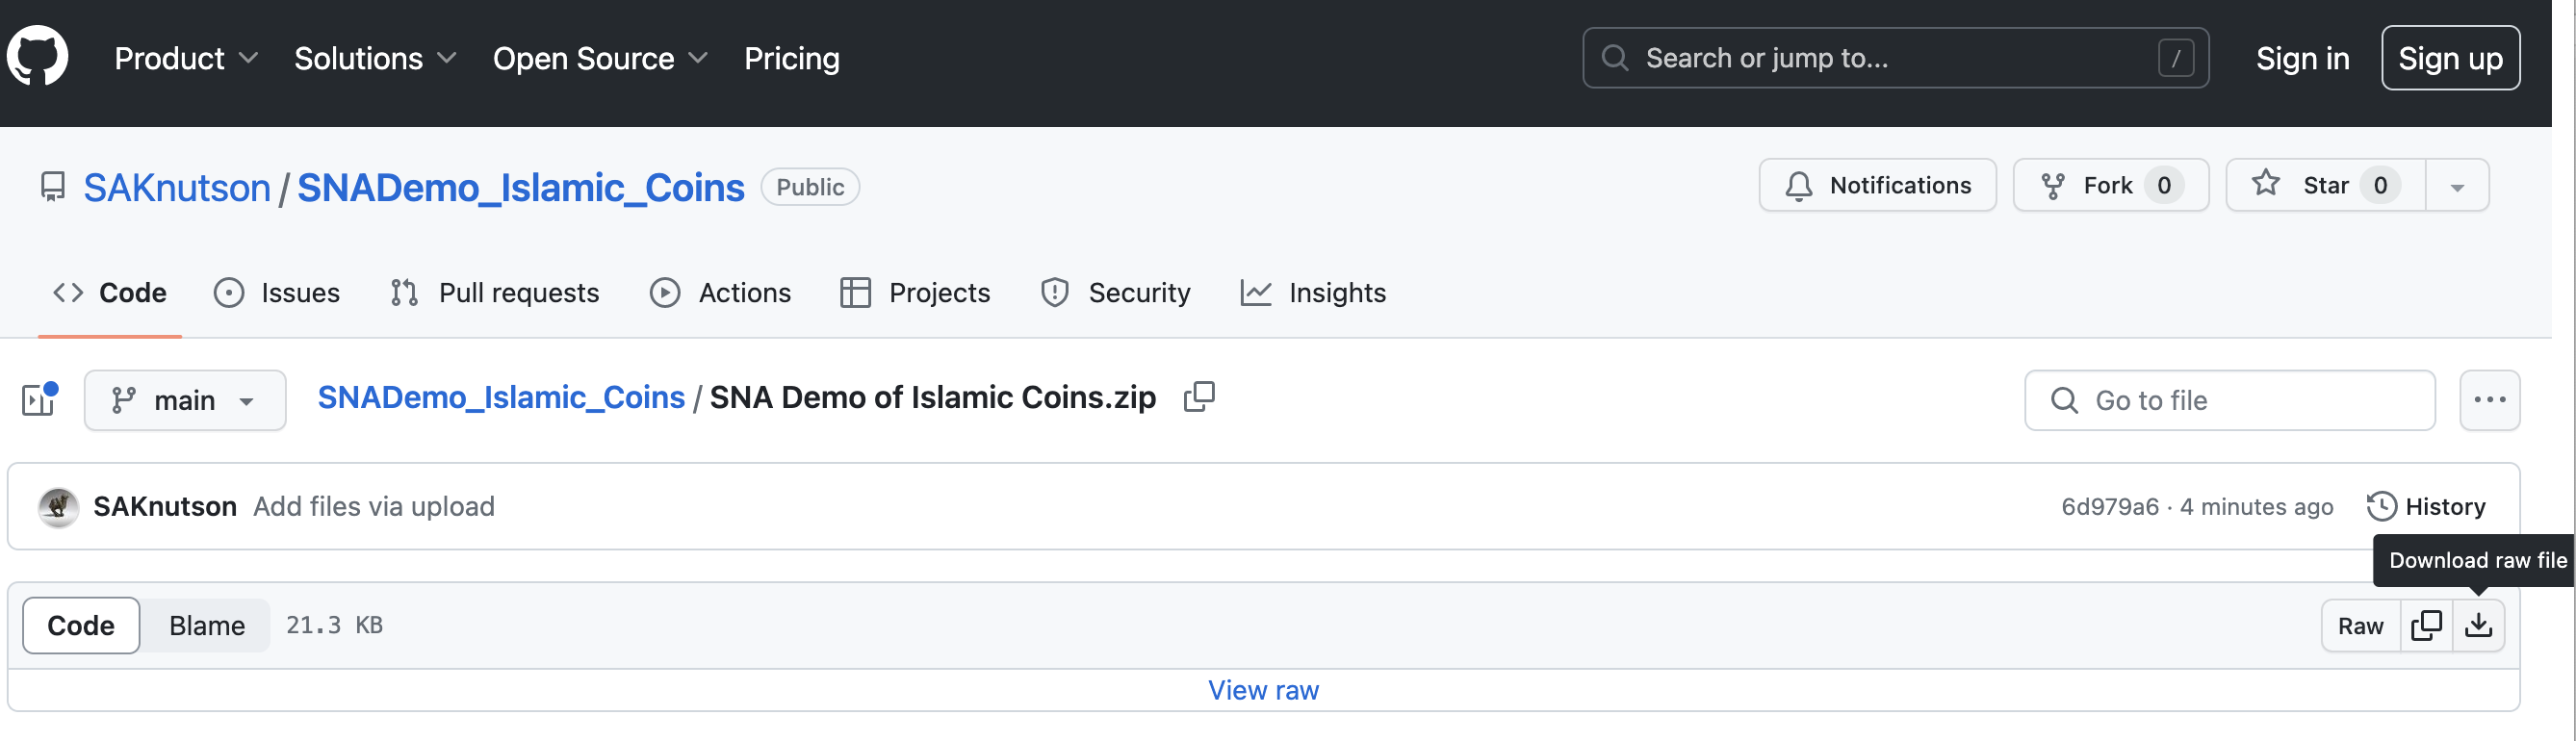Copy the raw file contents
This screenshot has height=741, width=2576.
click(2426, 626)
